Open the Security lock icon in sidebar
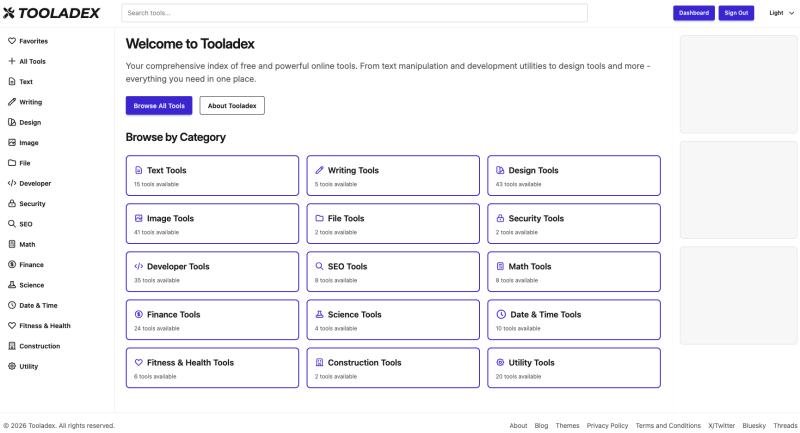The image size is (800, 433). point(12,204)
